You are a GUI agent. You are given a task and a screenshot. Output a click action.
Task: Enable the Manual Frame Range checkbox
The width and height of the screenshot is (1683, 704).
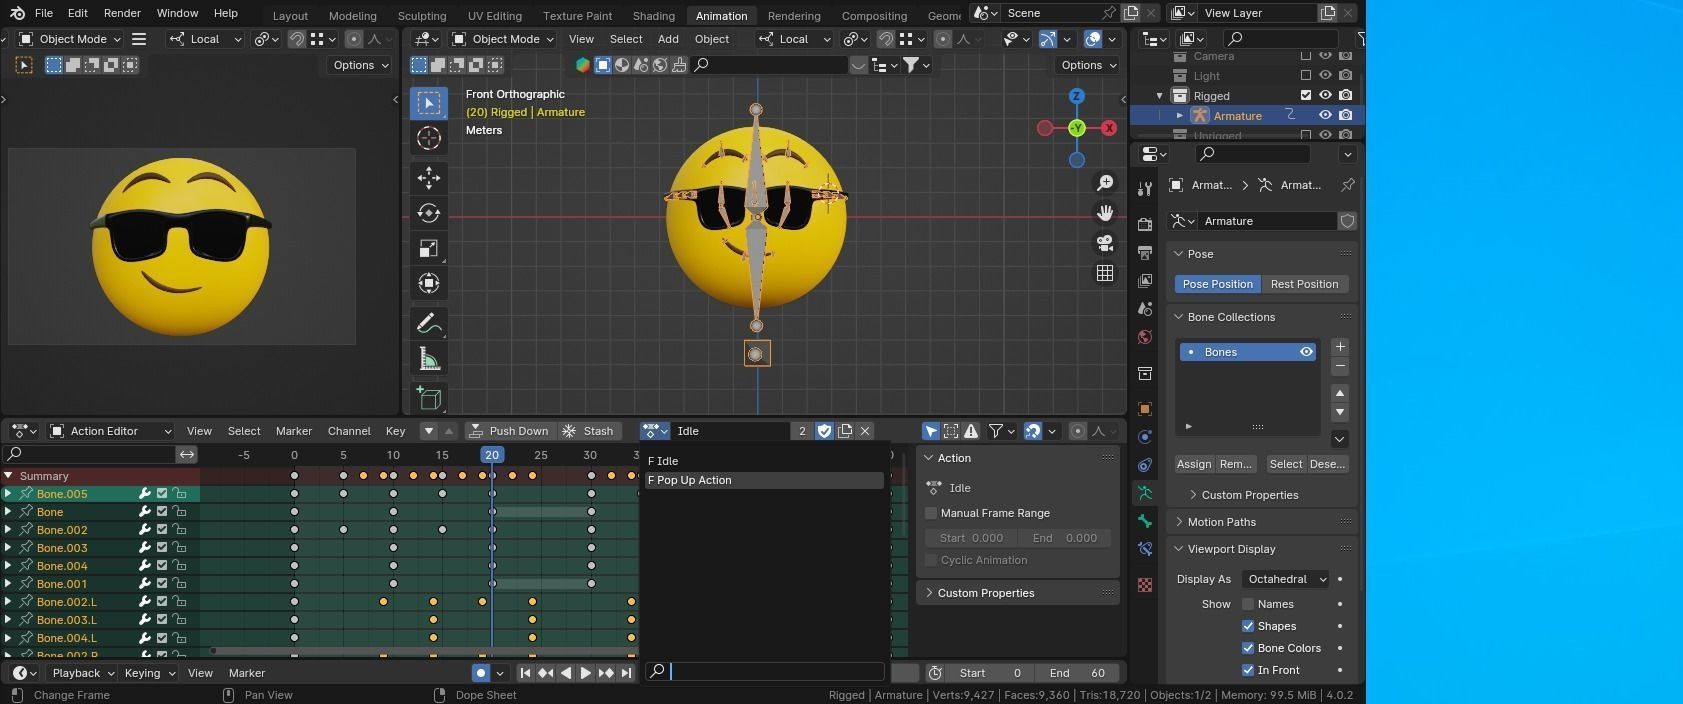[x=932, y=513]
